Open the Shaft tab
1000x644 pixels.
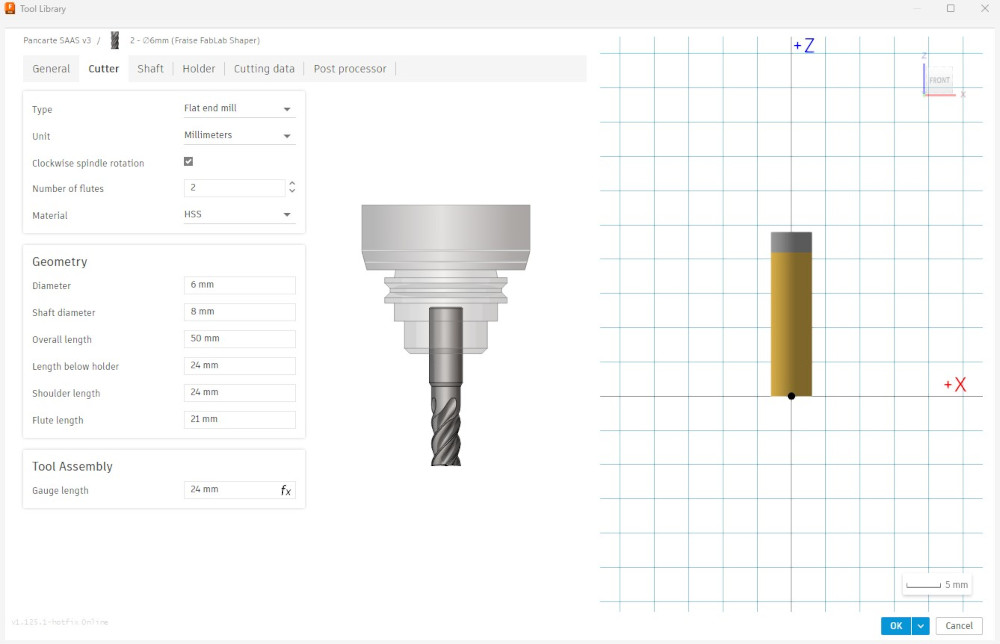[151, 69]
